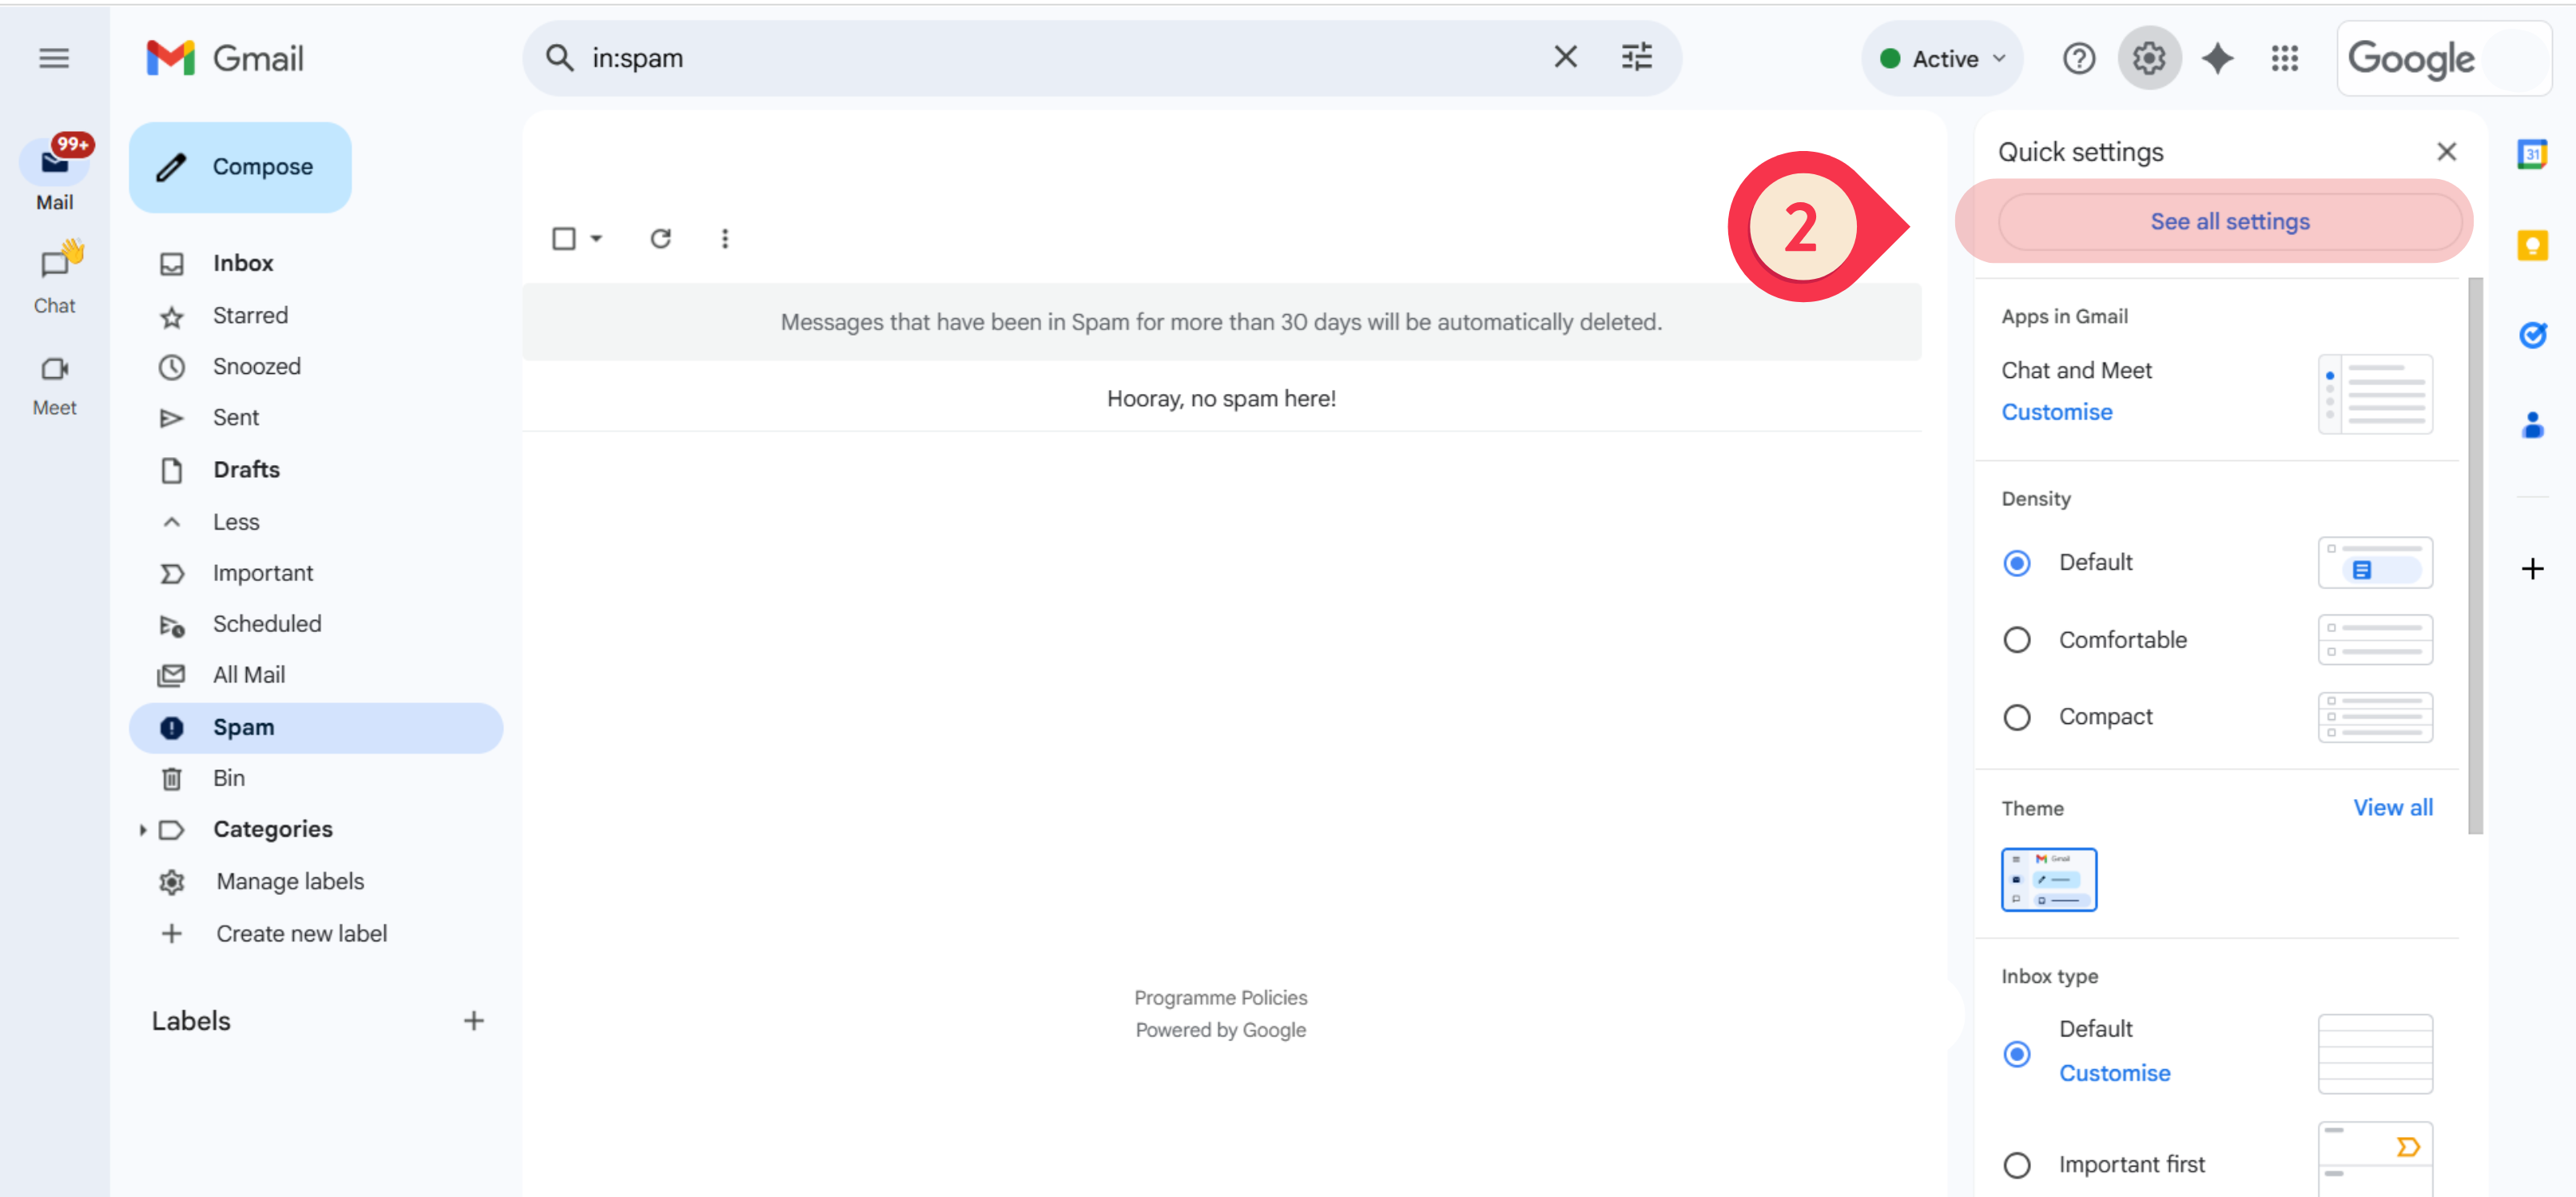
Task: Select the Default inbox type radio button
Action: [x=2016, y=1055]
